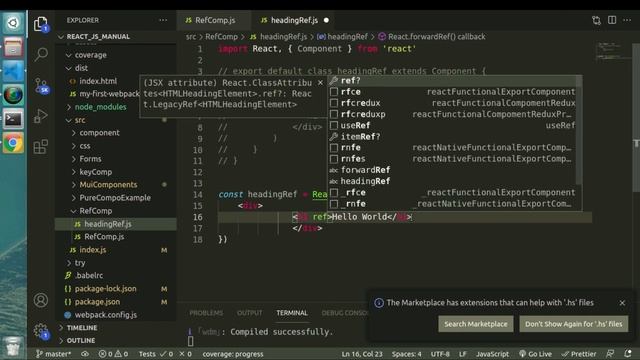Choose ref? attribute suggestion
The width and height of the screenshot is (640, 360).
[x=453, y=80]
